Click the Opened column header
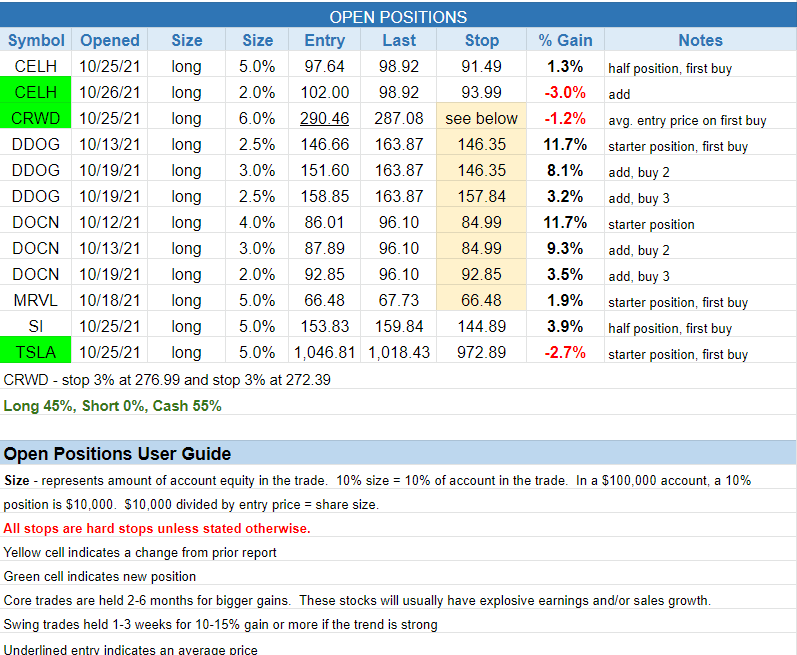Image resolution: width=797 pixels, height=655 pixels. (110, 40)
